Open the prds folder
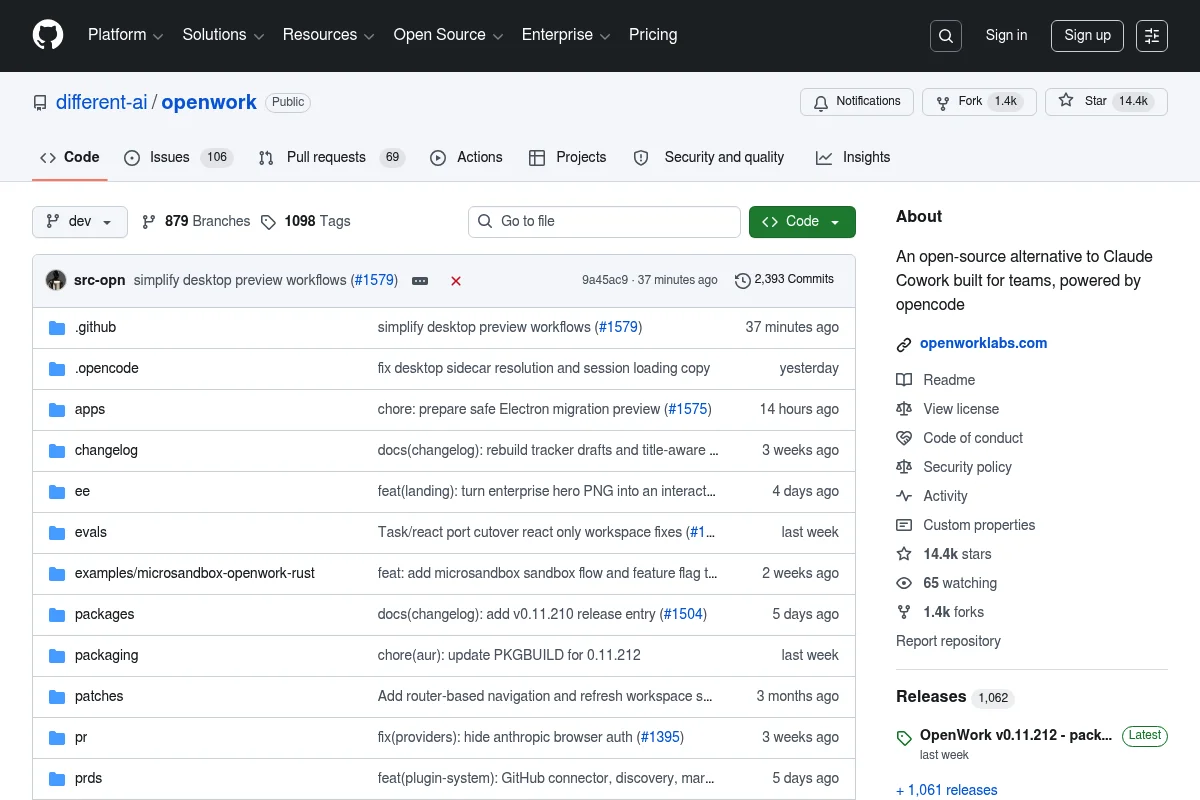1200x800 pixels. point(88,778)
